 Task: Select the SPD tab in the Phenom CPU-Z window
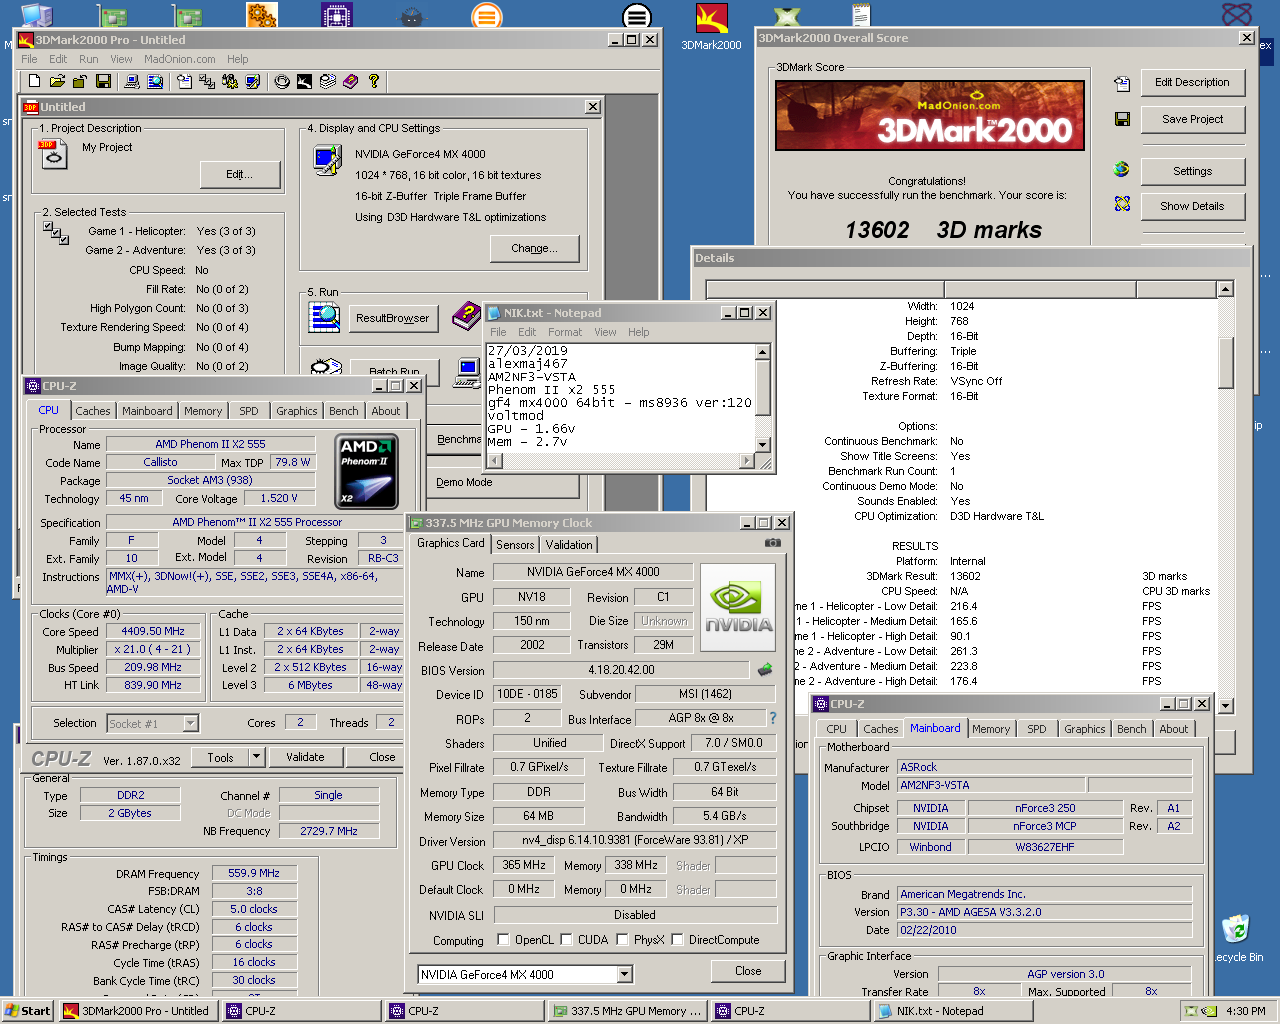(x=249, y=411)
